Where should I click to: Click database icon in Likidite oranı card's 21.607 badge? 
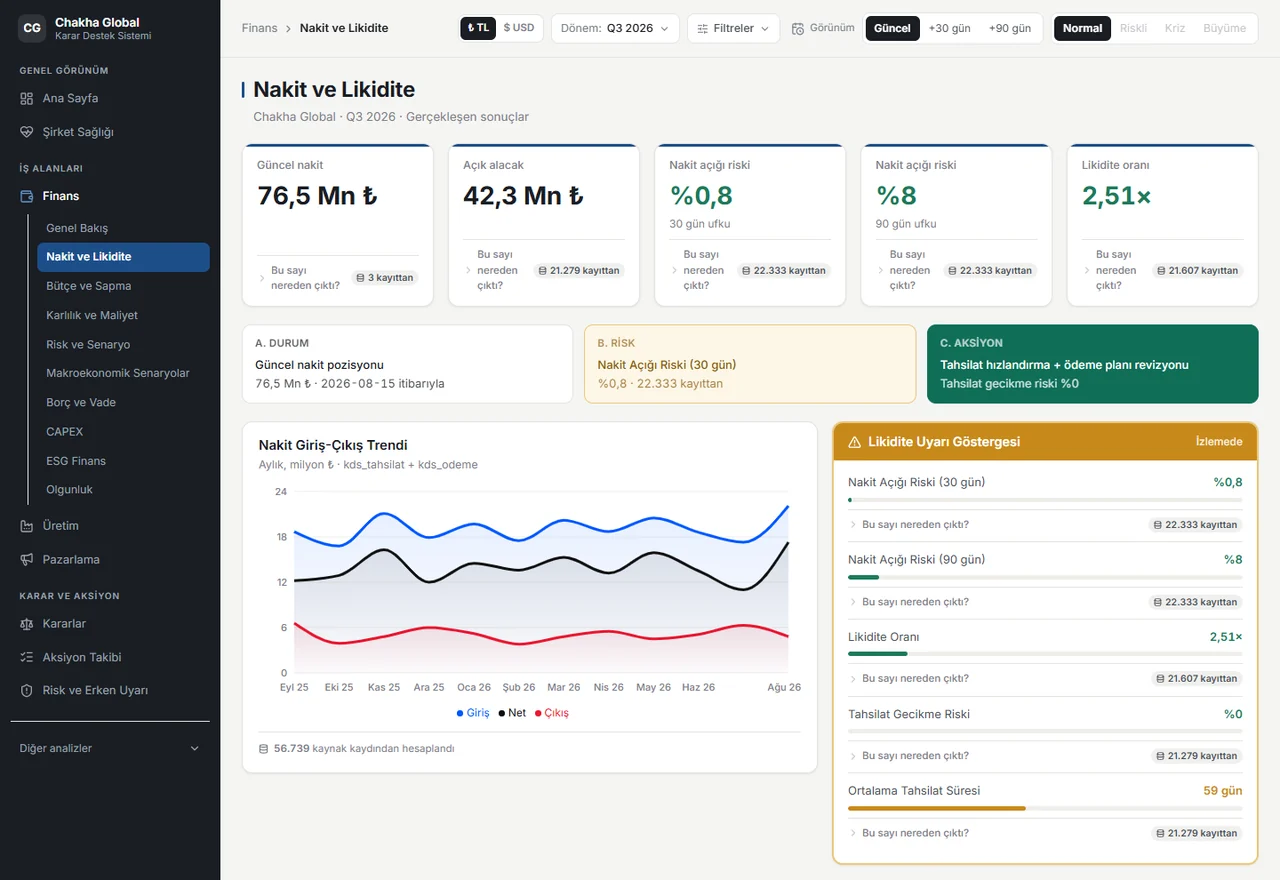1160,270
